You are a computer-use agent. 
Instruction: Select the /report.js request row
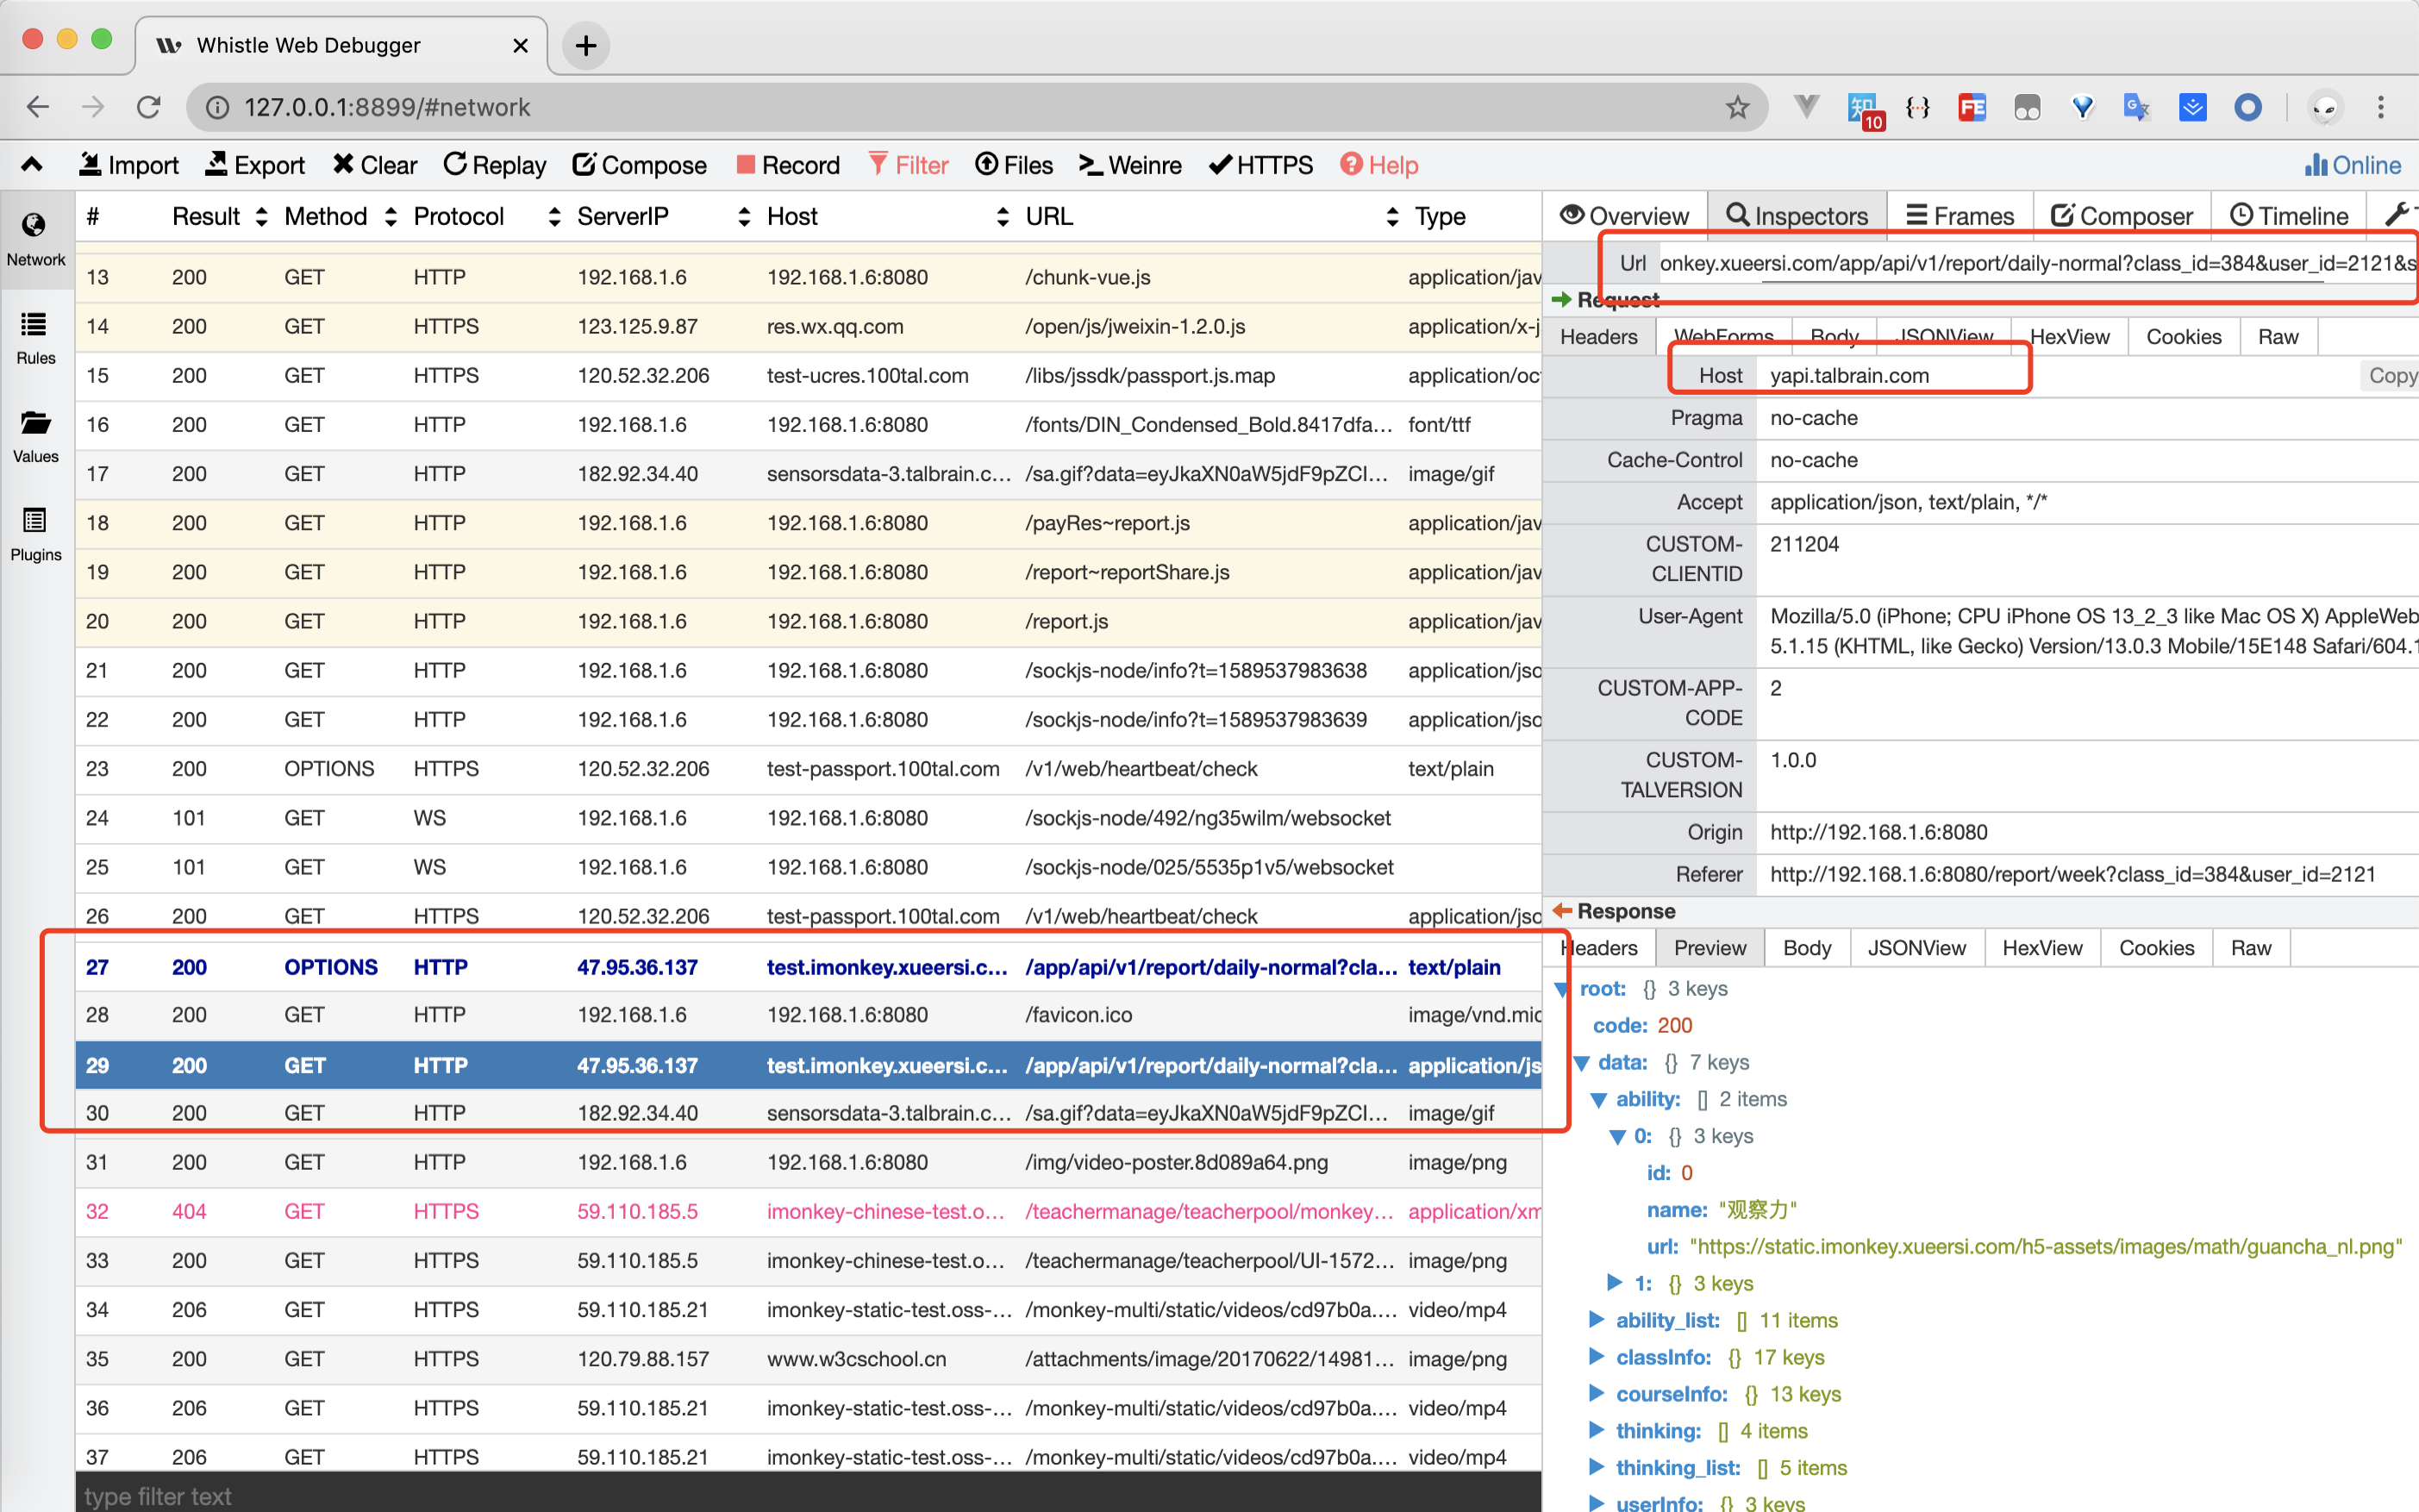coord(808,621)
